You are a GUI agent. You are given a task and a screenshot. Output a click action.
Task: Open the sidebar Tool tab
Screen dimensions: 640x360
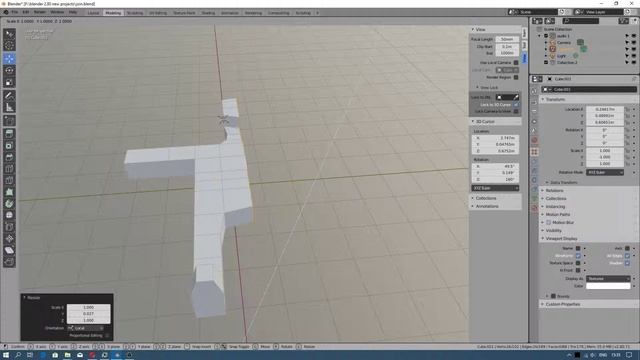coord(524,45)
